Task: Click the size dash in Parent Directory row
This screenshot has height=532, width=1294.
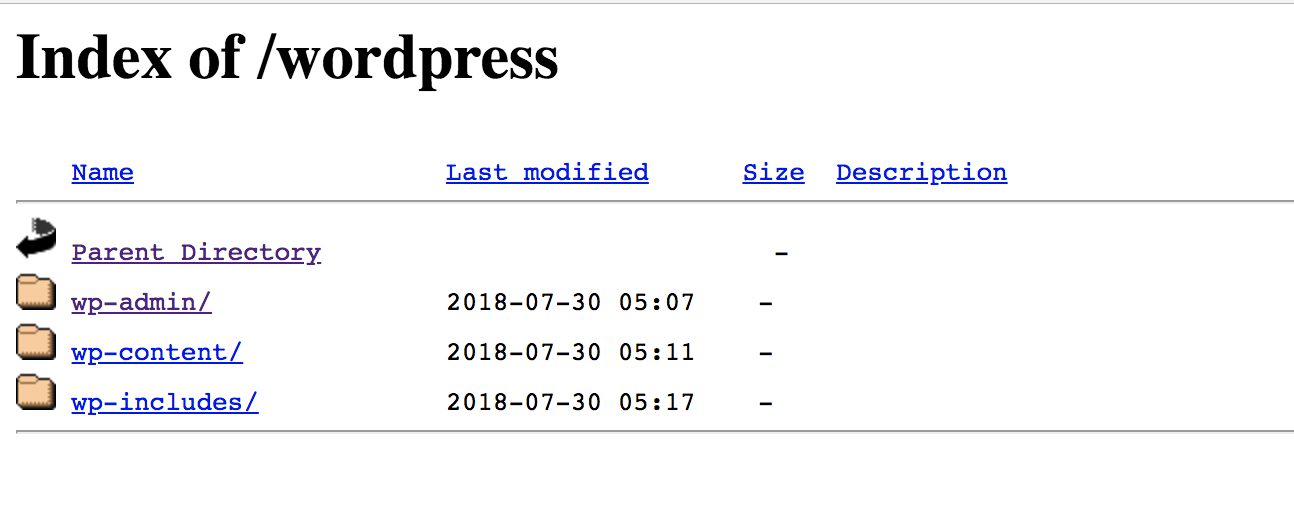Action: point(781,253)
